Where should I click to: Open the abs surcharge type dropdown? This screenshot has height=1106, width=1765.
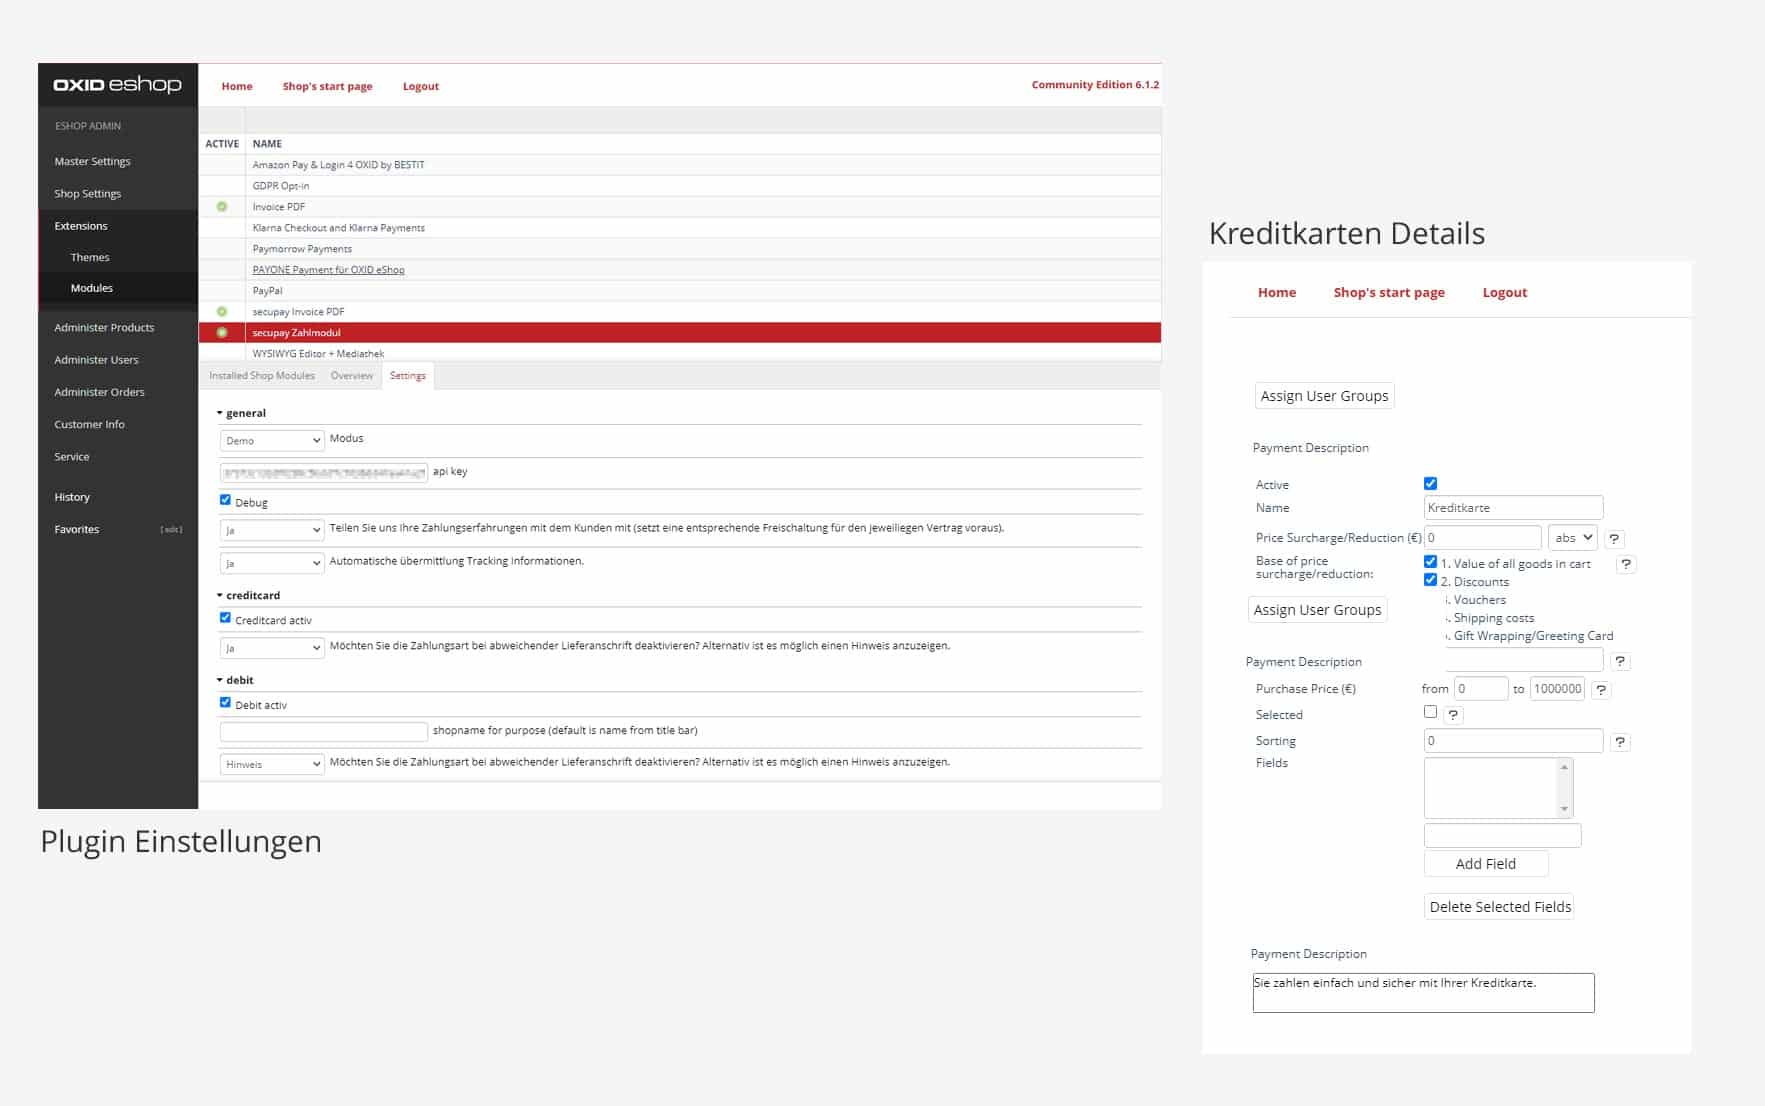tap(1572, 538)
